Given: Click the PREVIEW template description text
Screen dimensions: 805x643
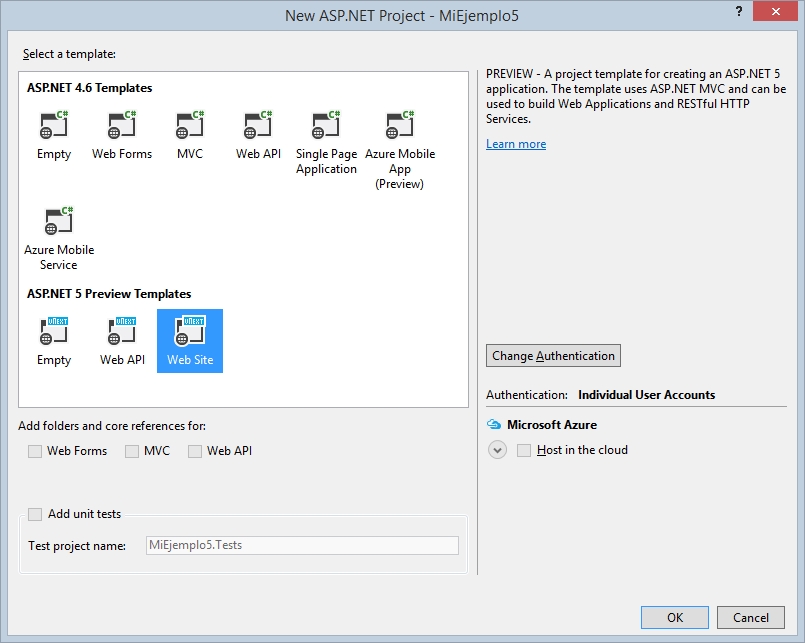Looking at the screenshot, I should click(x=636, y=96).
